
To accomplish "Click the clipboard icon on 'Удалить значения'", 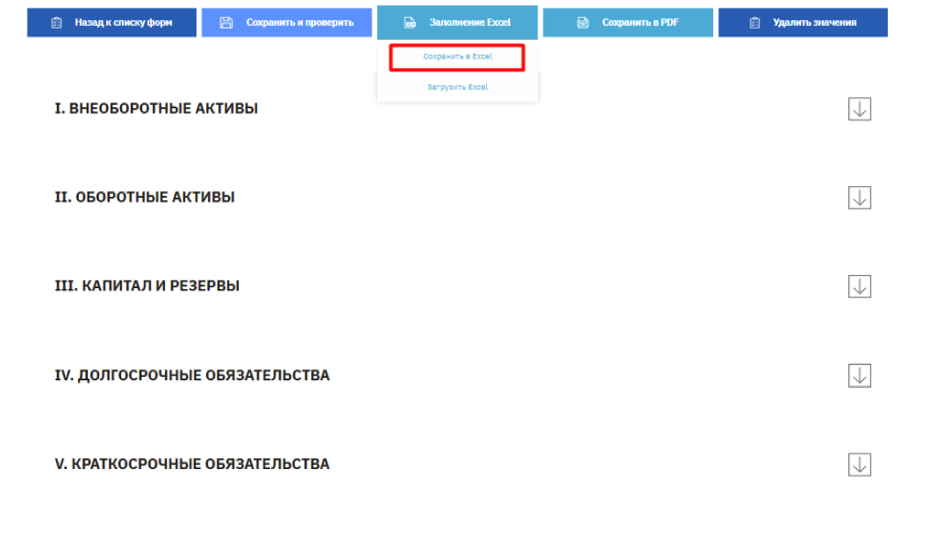I will coord(754,22).
